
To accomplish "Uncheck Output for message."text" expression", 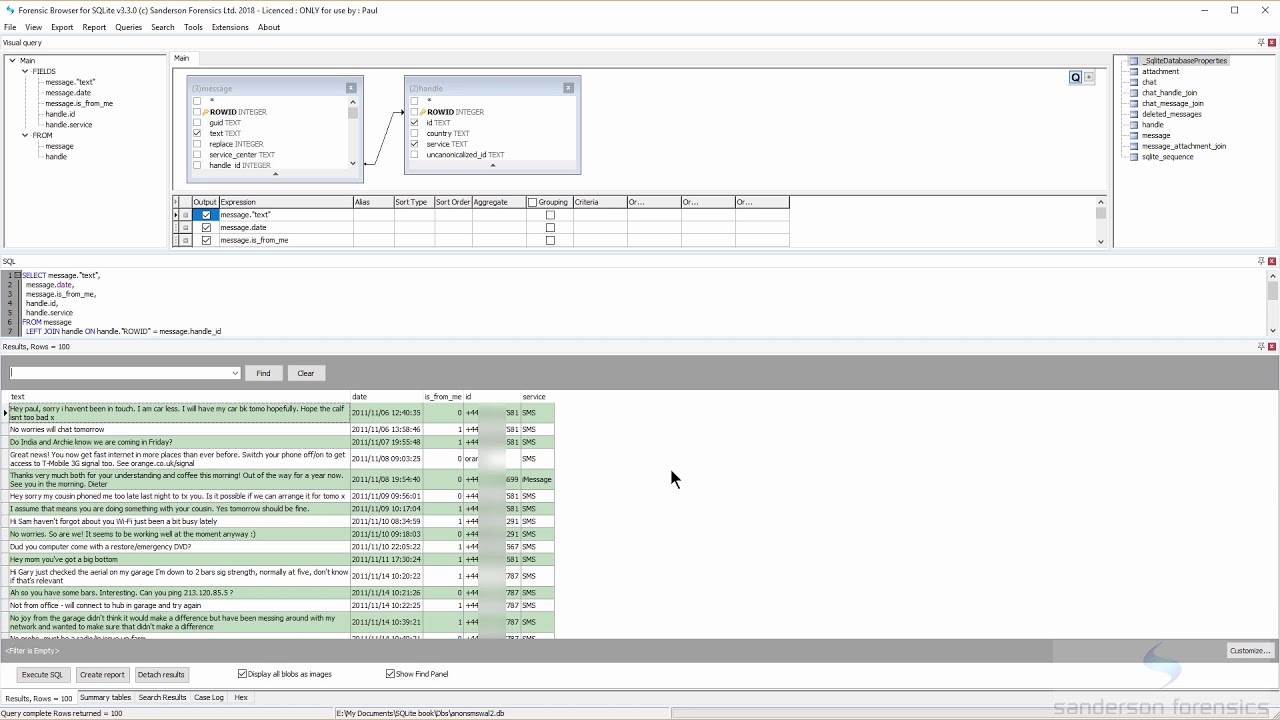I will click(x=206, y=215).
